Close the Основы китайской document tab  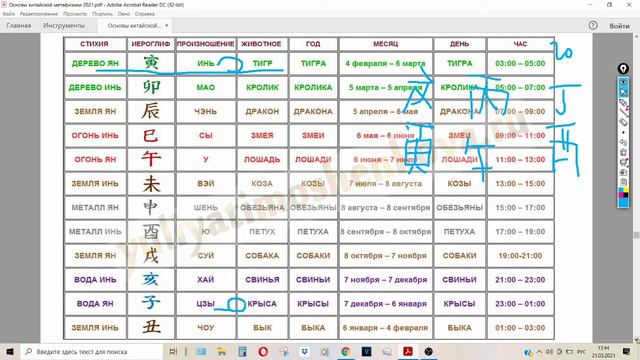coord(167,26)
